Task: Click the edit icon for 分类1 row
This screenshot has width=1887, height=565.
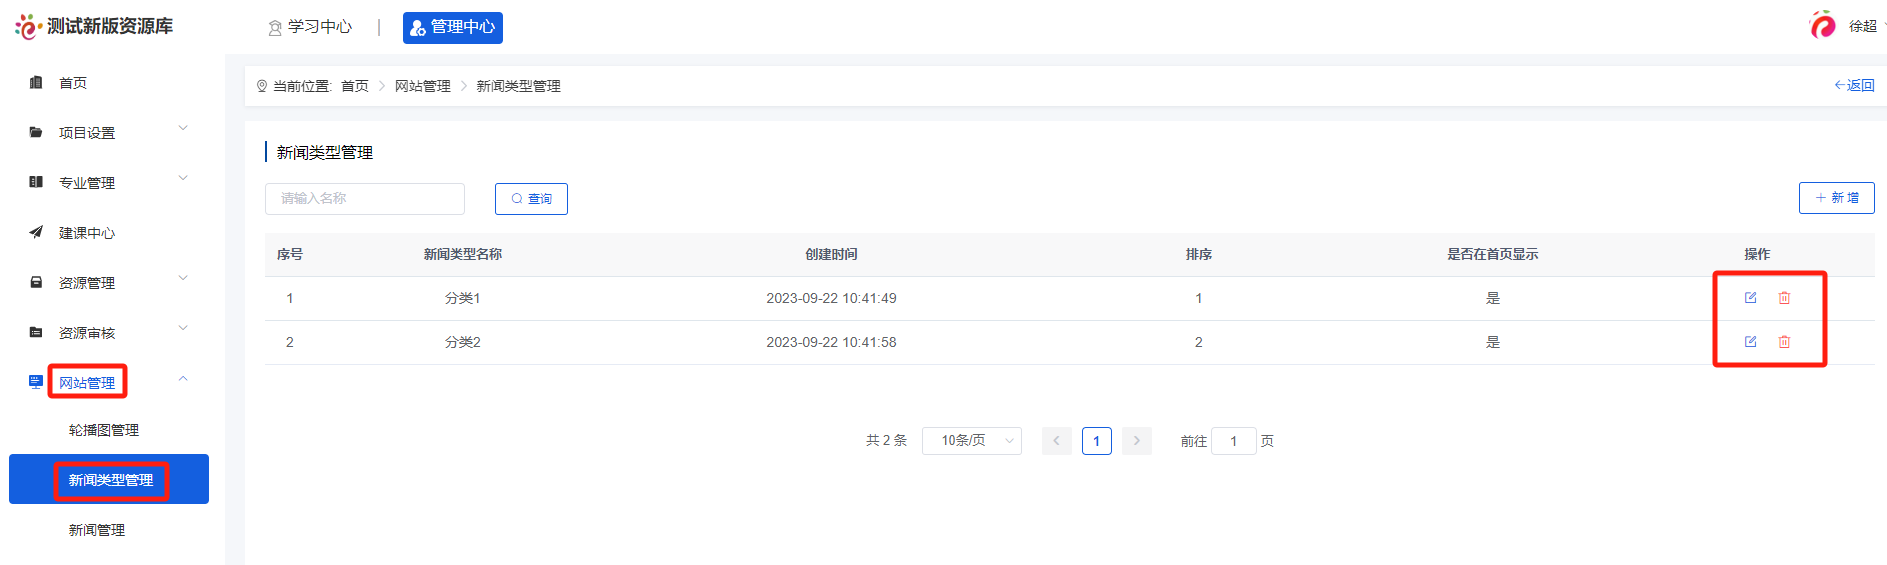Action: [1750, 298]
